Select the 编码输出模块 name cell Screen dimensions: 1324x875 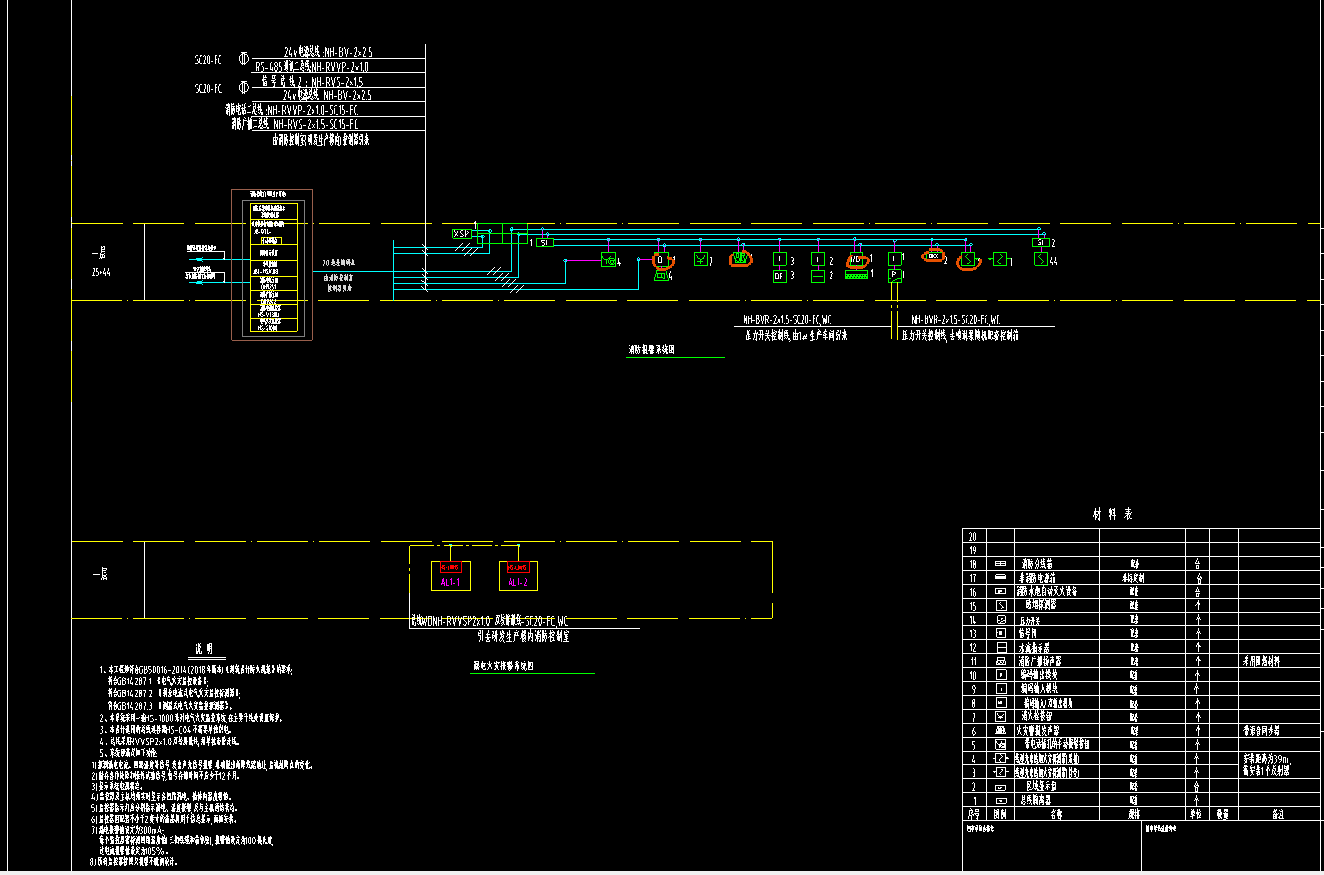(x=1057, y=675)
